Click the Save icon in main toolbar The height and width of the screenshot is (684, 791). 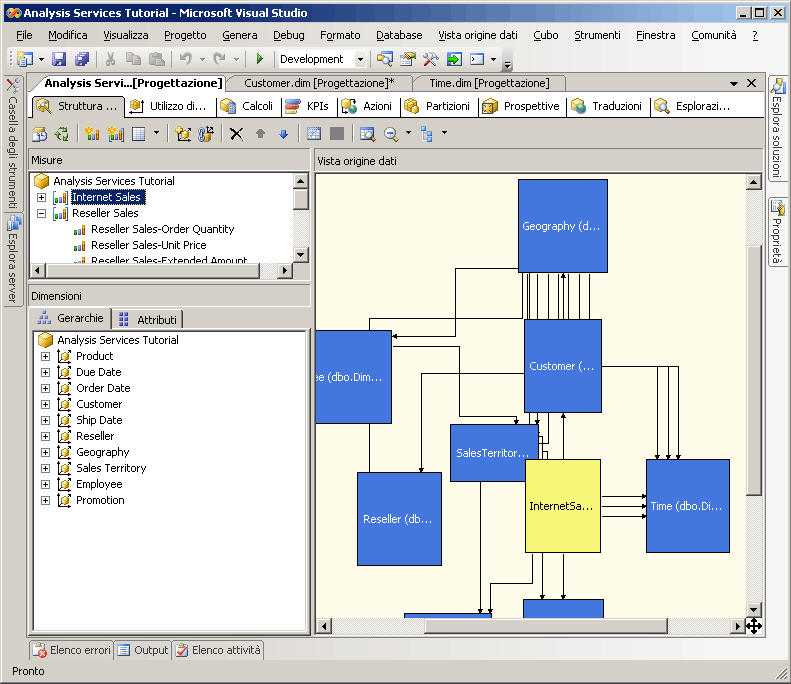point(59,59)
